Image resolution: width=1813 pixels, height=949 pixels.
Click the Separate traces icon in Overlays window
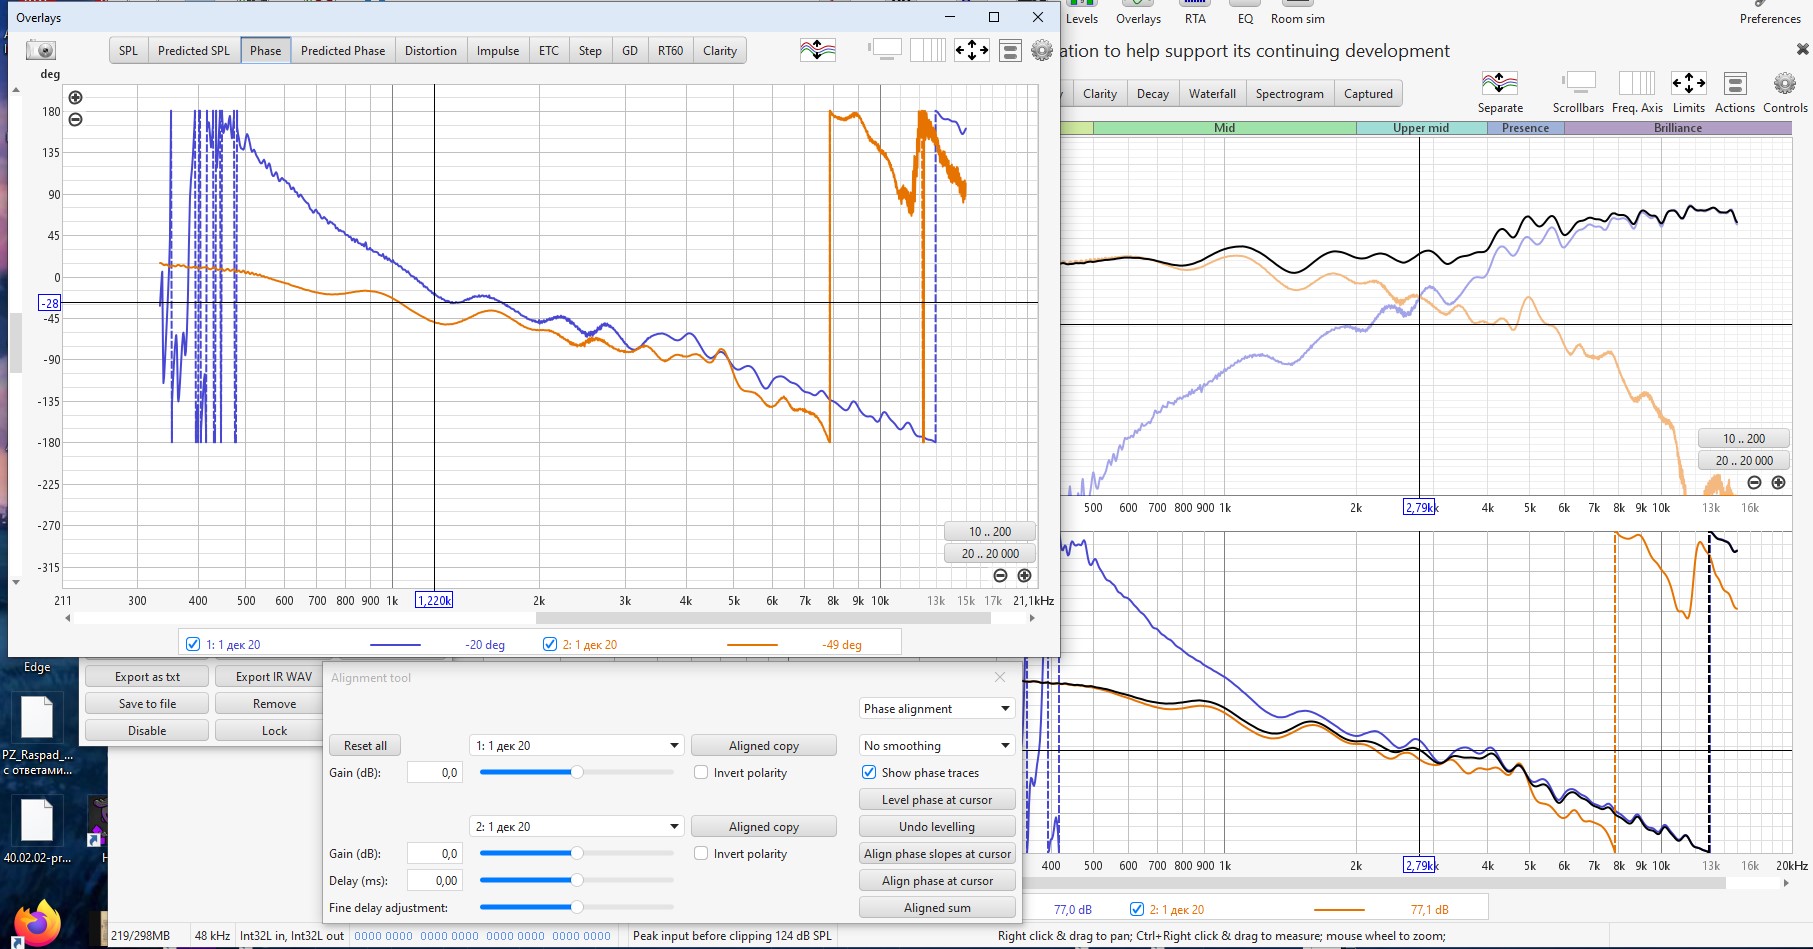pyautogui.click(x=818, y=50)
